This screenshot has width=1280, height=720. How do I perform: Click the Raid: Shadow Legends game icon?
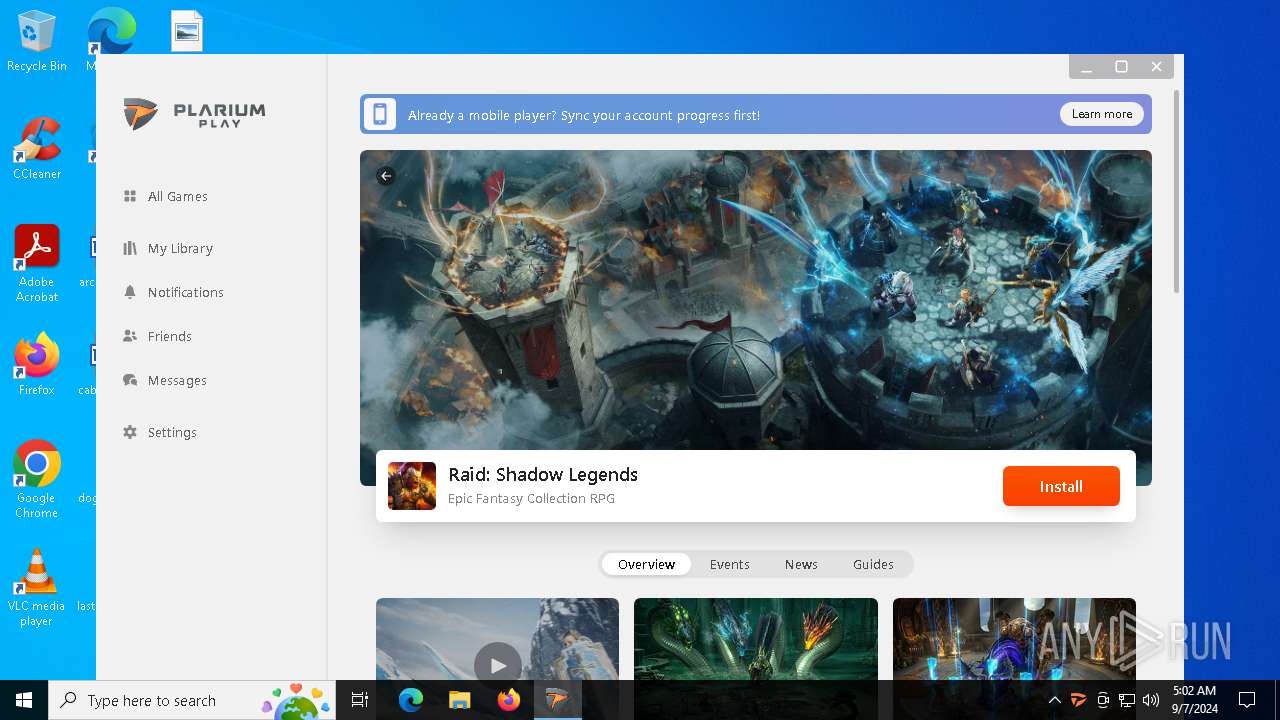[412, 486]
